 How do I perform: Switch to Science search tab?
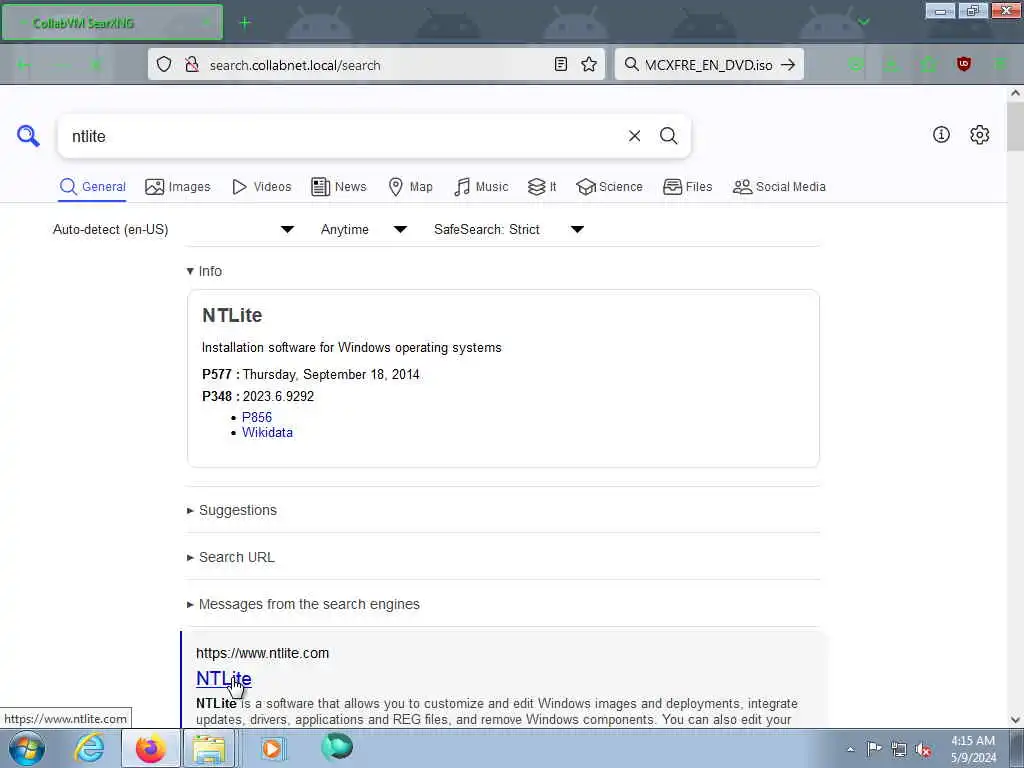(609, 187)
